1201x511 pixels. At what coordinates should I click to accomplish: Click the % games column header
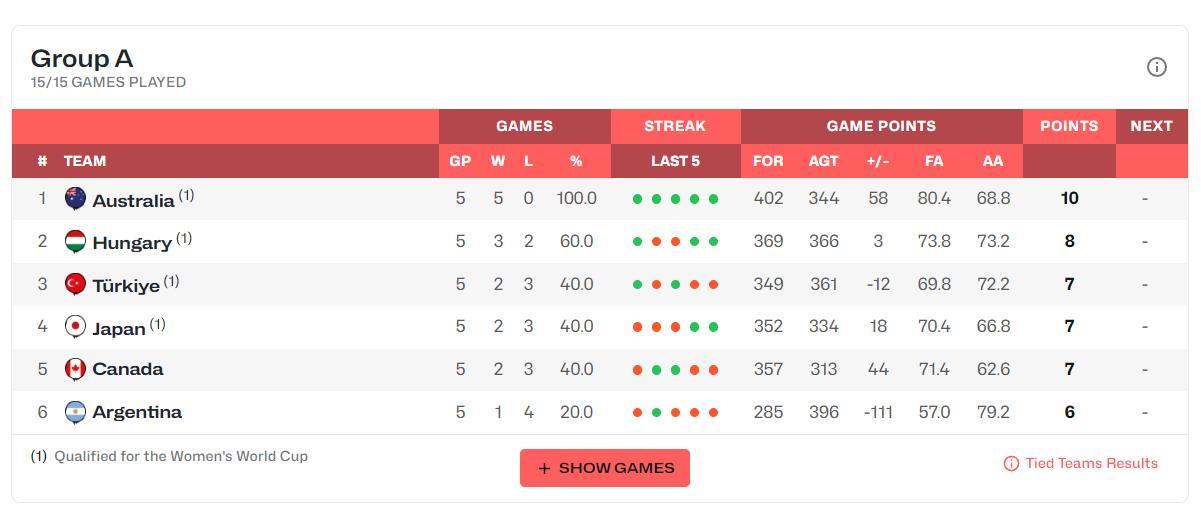tap(576, 161)
